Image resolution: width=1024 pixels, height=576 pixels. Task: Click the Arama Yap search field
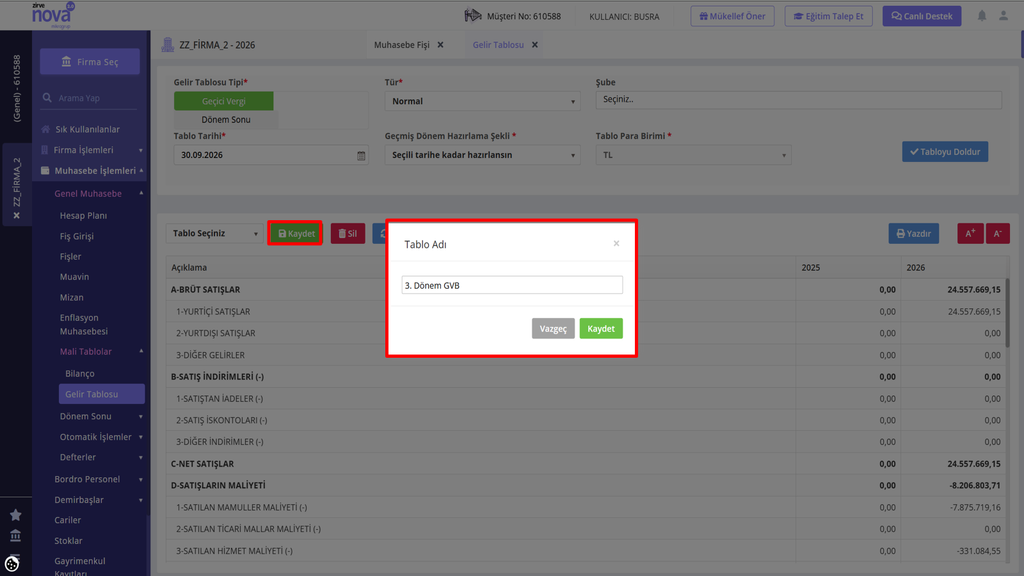point(90,98)
